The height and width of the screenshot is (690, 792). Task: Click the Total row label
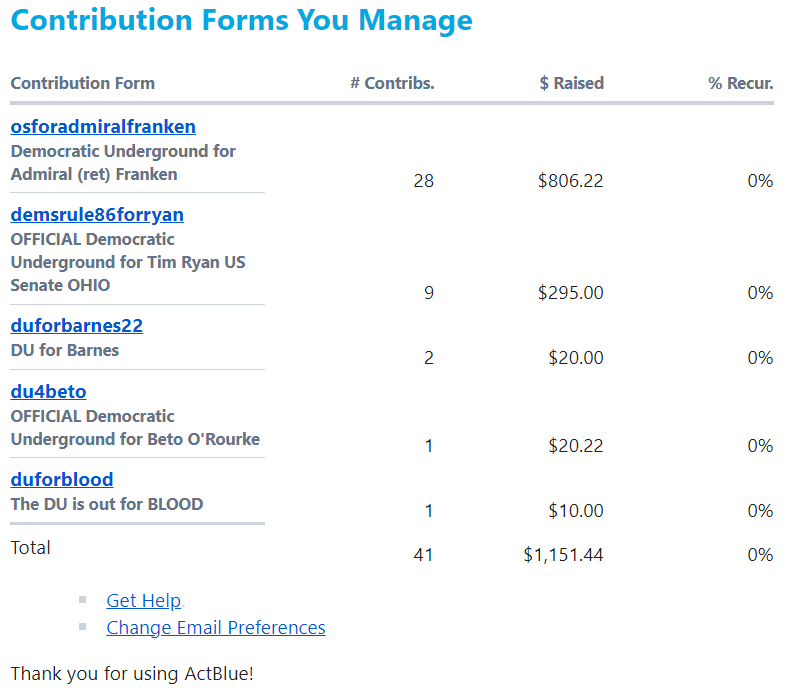tap(30, 548)
